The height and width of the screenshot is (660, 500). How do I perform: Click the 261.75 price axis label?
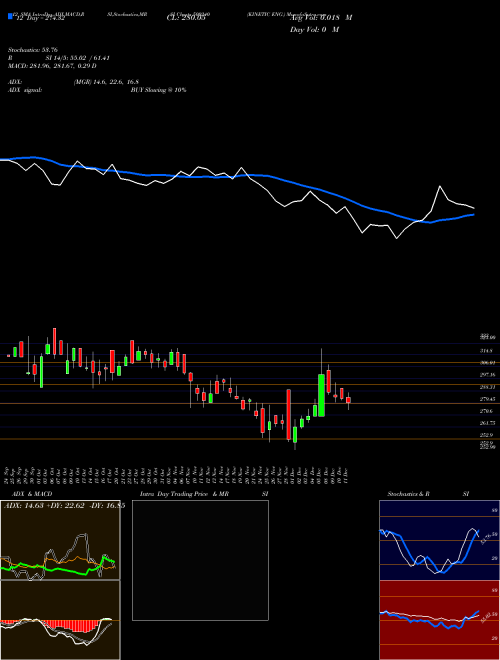click(487, 423)
